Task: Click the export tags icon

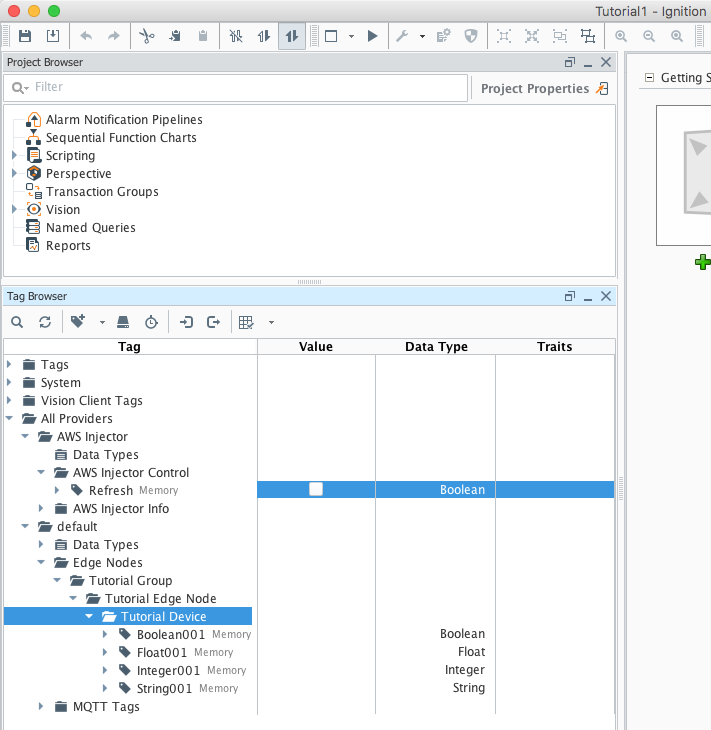Action: 213,322
